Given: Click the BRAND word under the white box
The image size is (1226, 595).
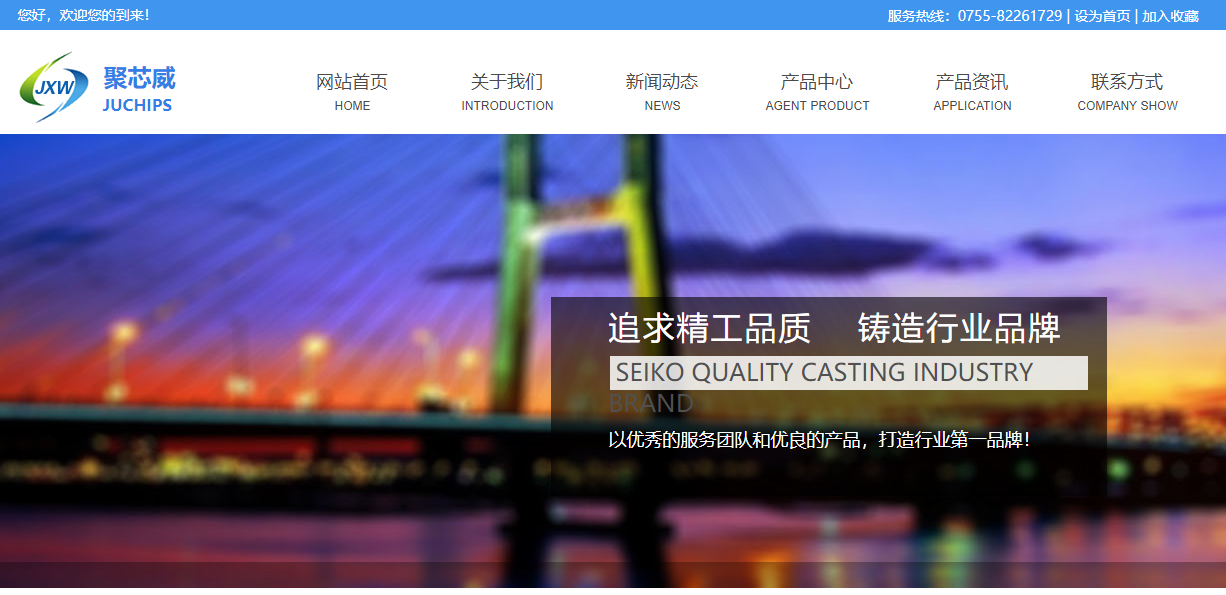Looking at the screenshot, I should [x=651, y=403].
